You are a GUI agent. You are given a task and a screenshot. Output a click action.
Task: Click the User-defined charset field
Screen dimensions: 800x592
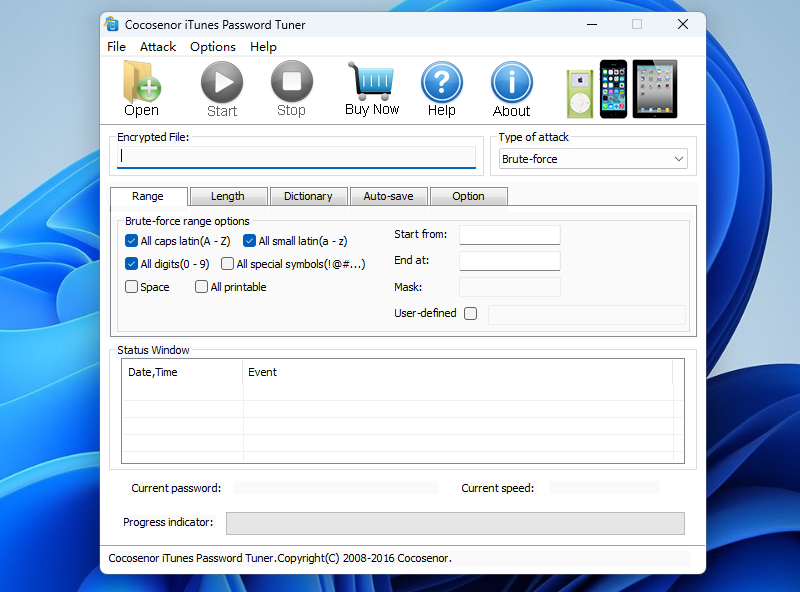(x=587, y=315)
